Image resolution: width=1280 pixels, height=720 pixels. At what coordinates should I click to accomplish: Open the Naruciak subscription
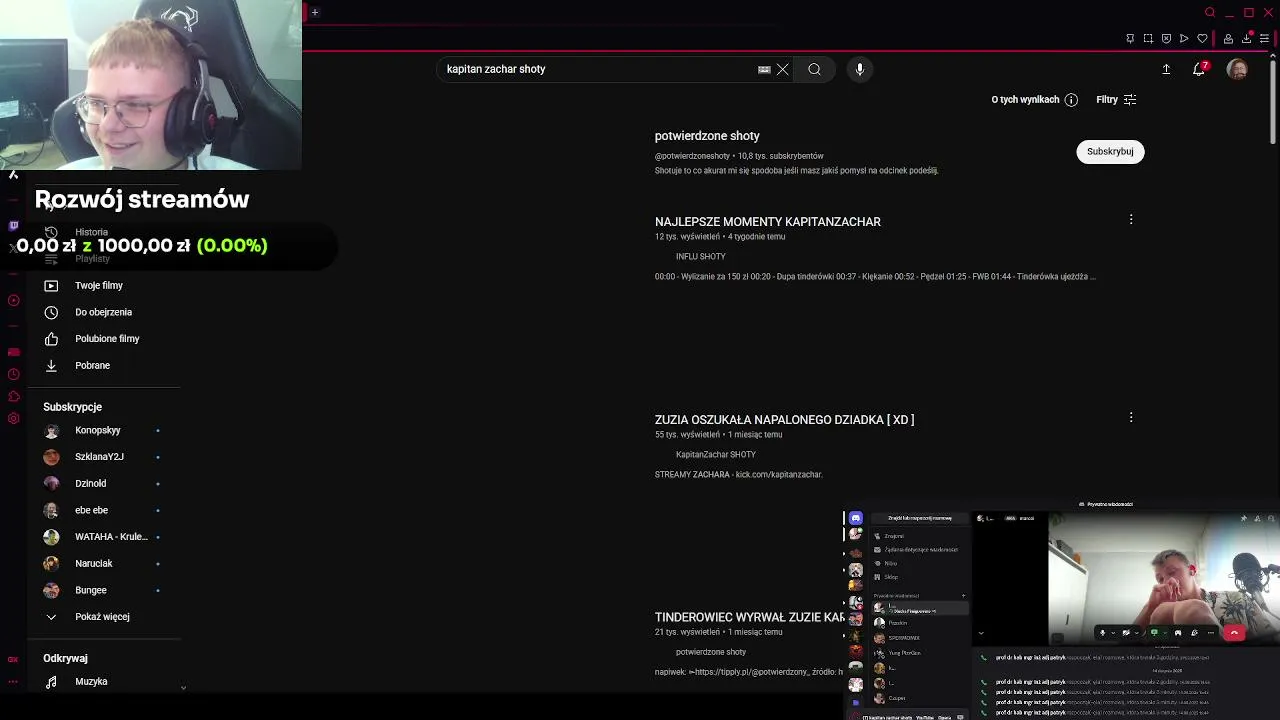pyautogui.click(x=94, y=564)
